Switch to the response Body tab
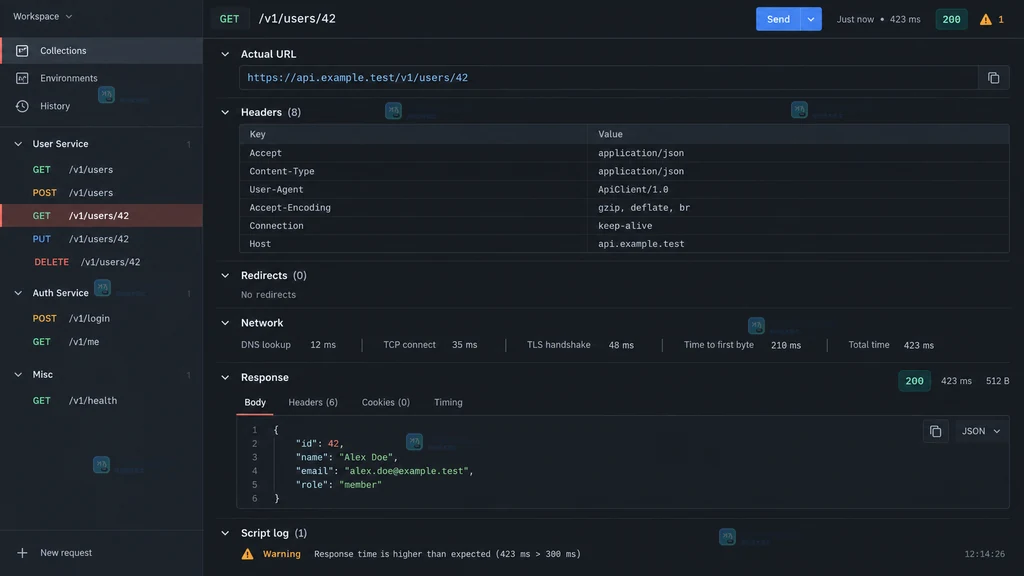 [x=255, y=402]
